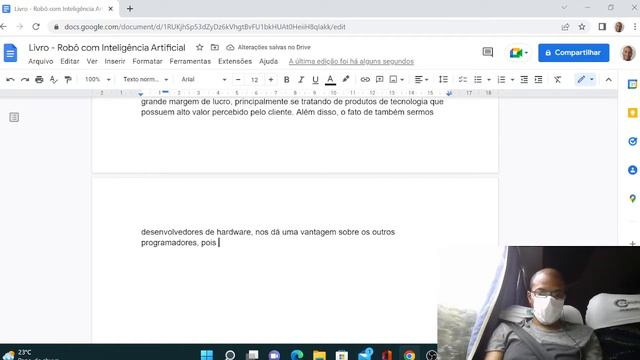Open the Ver menu
The image size is (640, 360).
[x=92, y=61]
